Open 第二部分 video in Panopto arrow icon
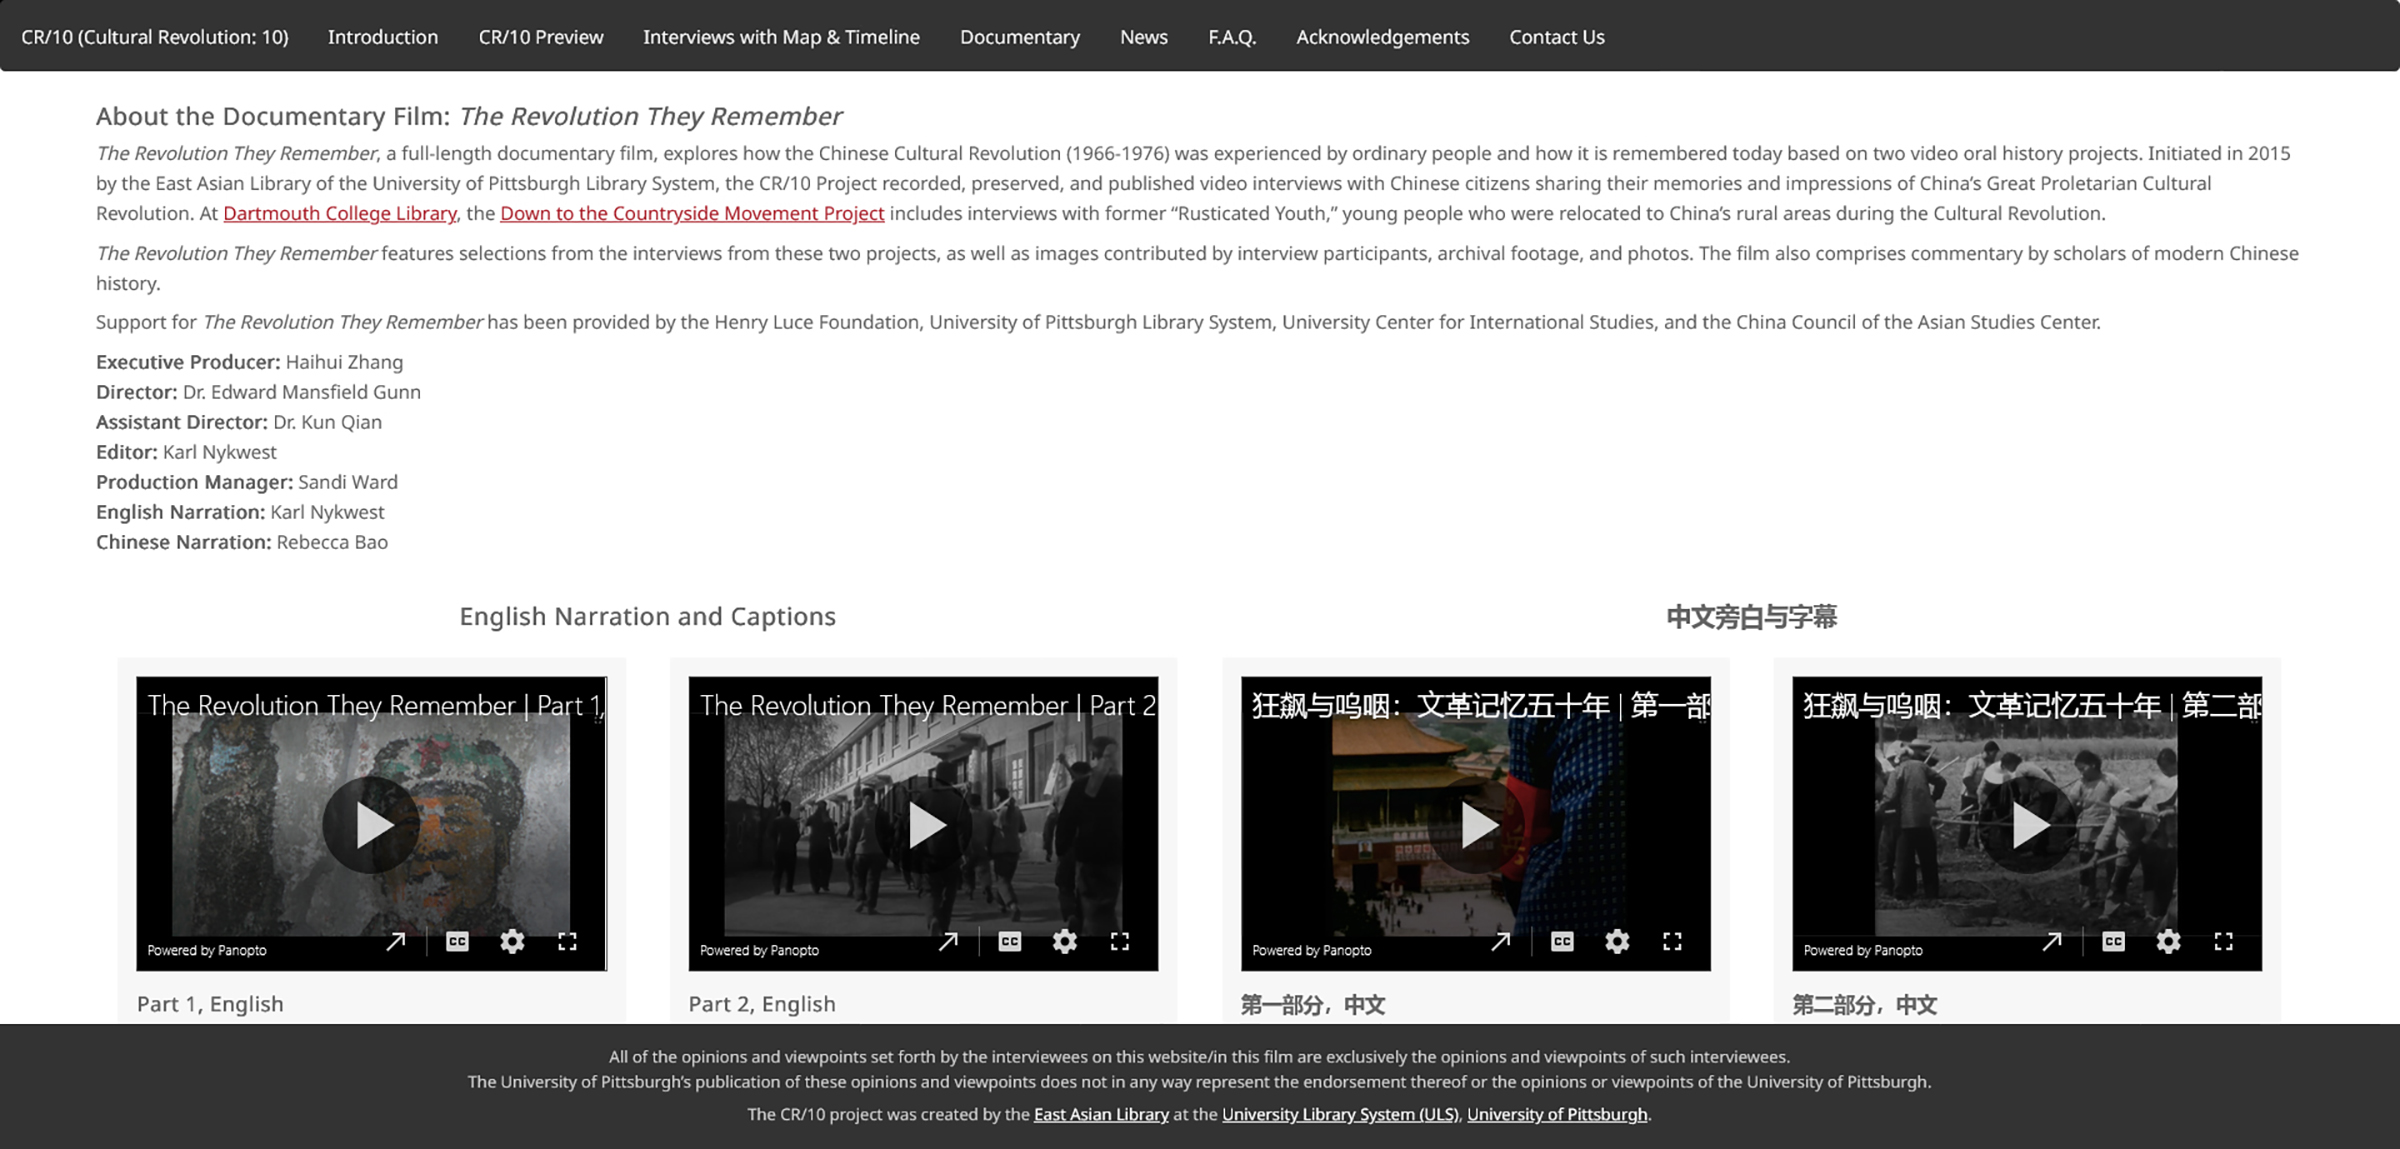 point(2052,941)
